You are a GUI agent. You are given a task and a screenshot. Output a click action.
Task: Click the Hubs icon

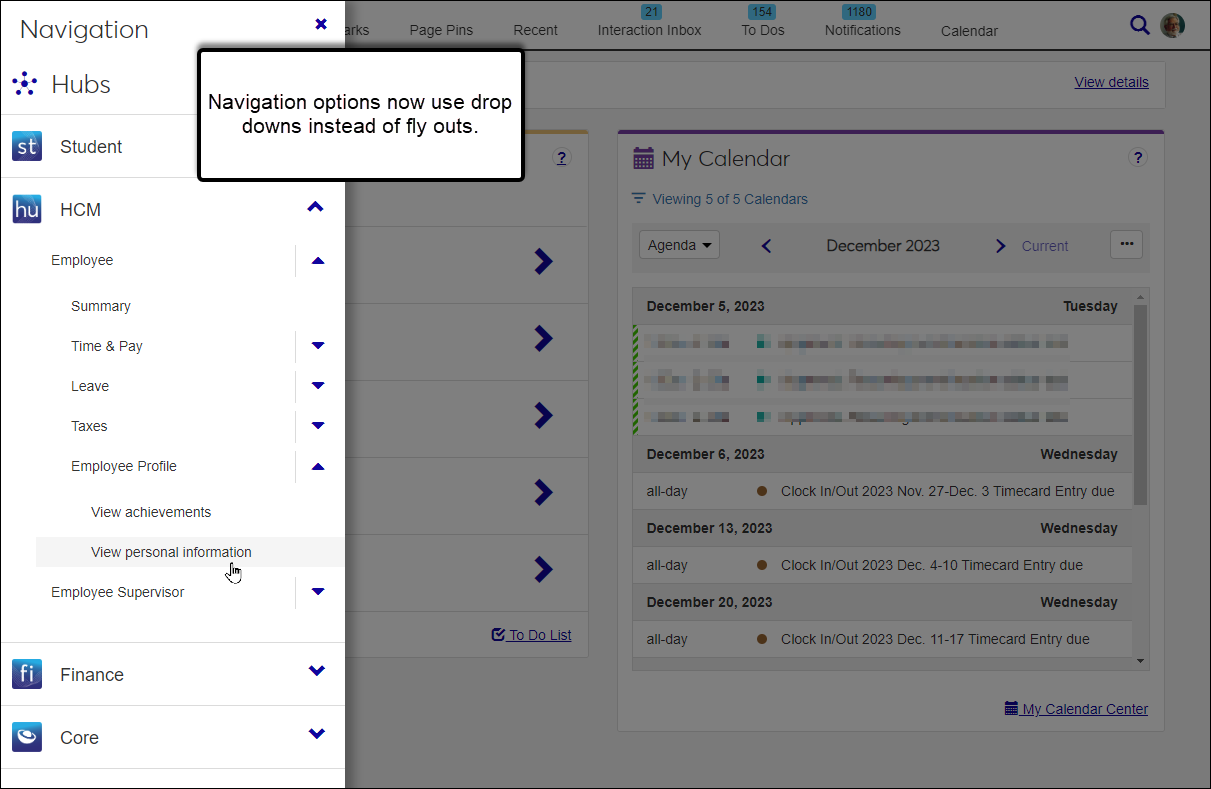26,84
